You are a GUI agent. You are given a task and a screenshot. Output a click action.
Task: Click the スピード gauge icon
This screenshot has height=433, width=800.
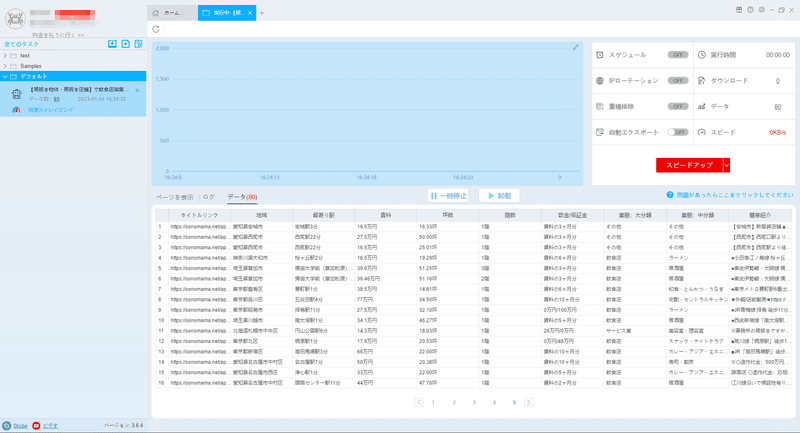point(702,132)
